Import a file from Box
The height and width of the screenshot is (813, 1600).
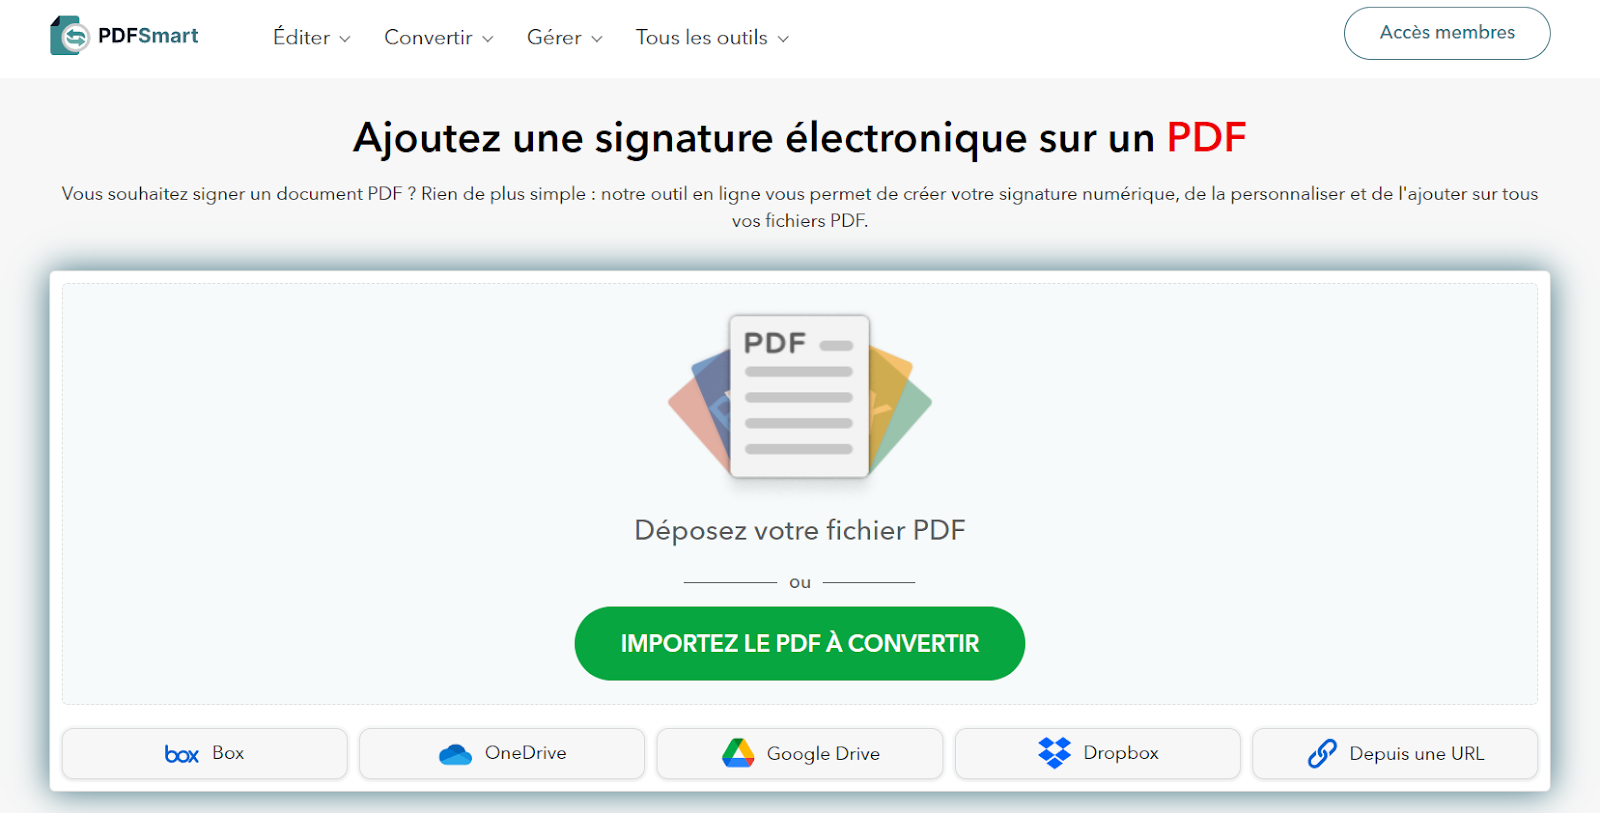[204, 753]
